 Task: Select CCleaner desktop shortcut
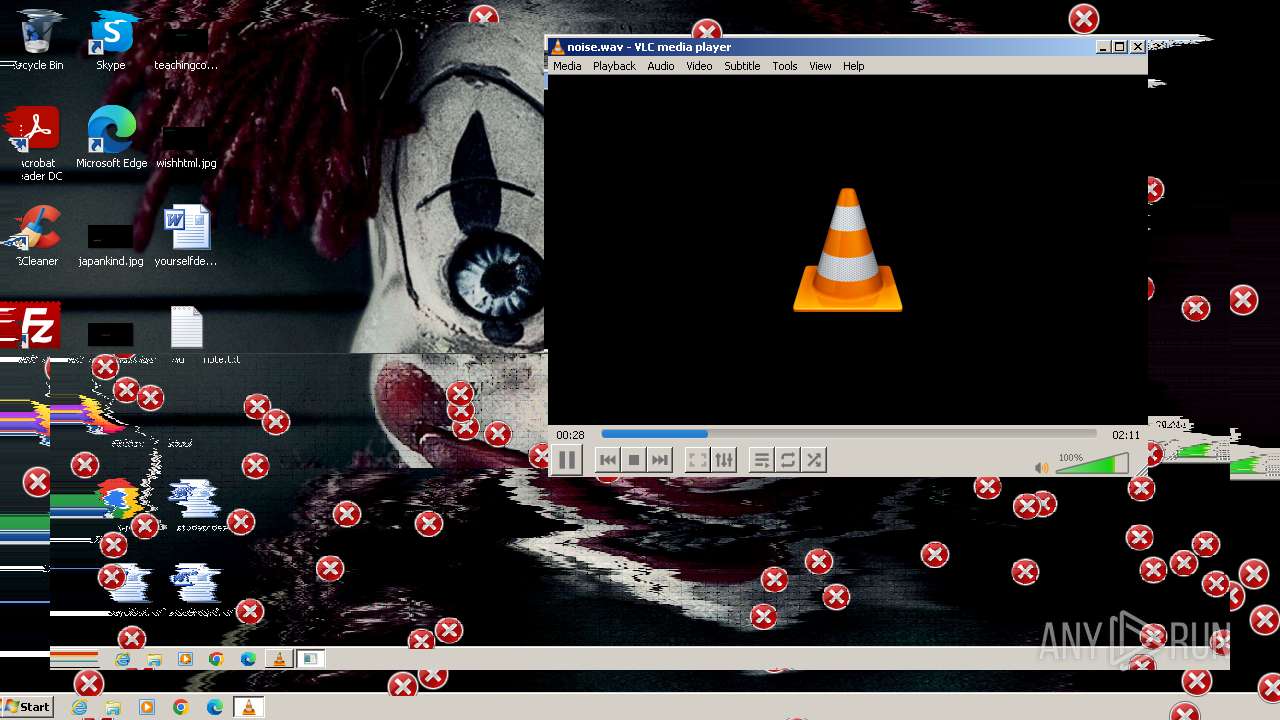point(37,236)
